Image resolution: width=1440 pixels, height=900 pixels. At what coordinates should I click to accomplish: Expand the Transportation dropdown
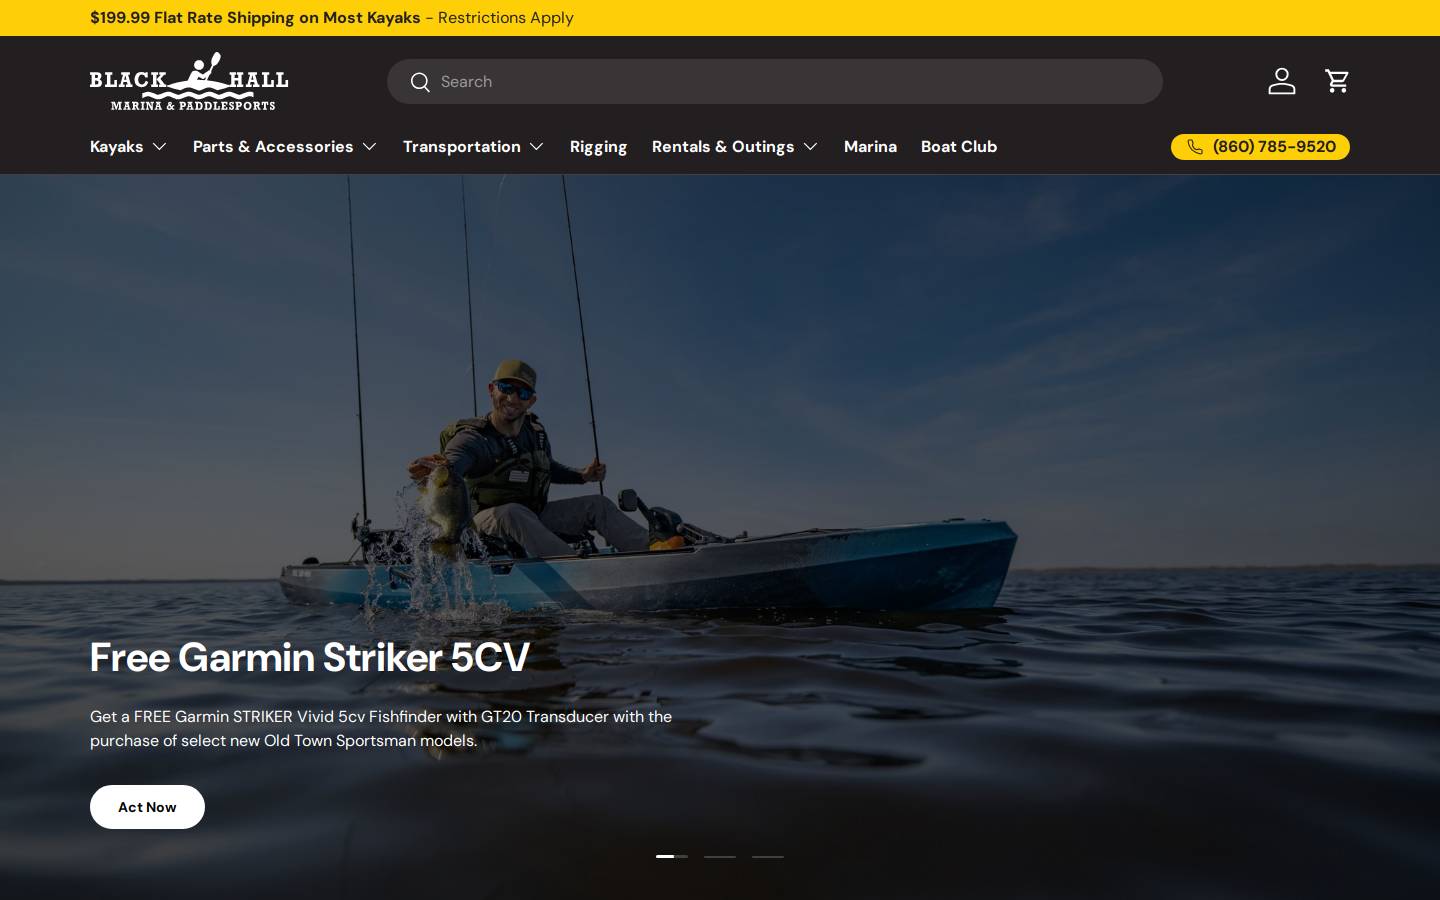point(473,147)
